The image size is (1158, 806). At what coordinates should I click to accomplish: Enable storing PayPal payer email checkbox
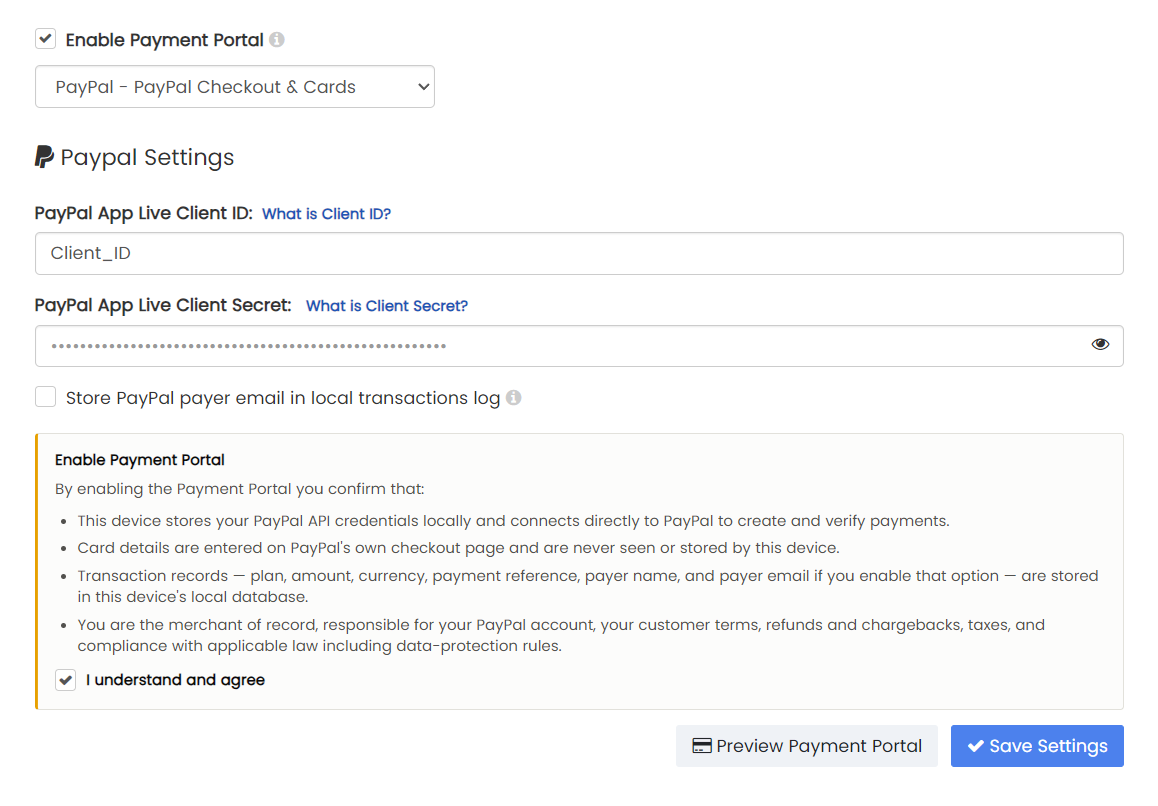tap(46, 397)
